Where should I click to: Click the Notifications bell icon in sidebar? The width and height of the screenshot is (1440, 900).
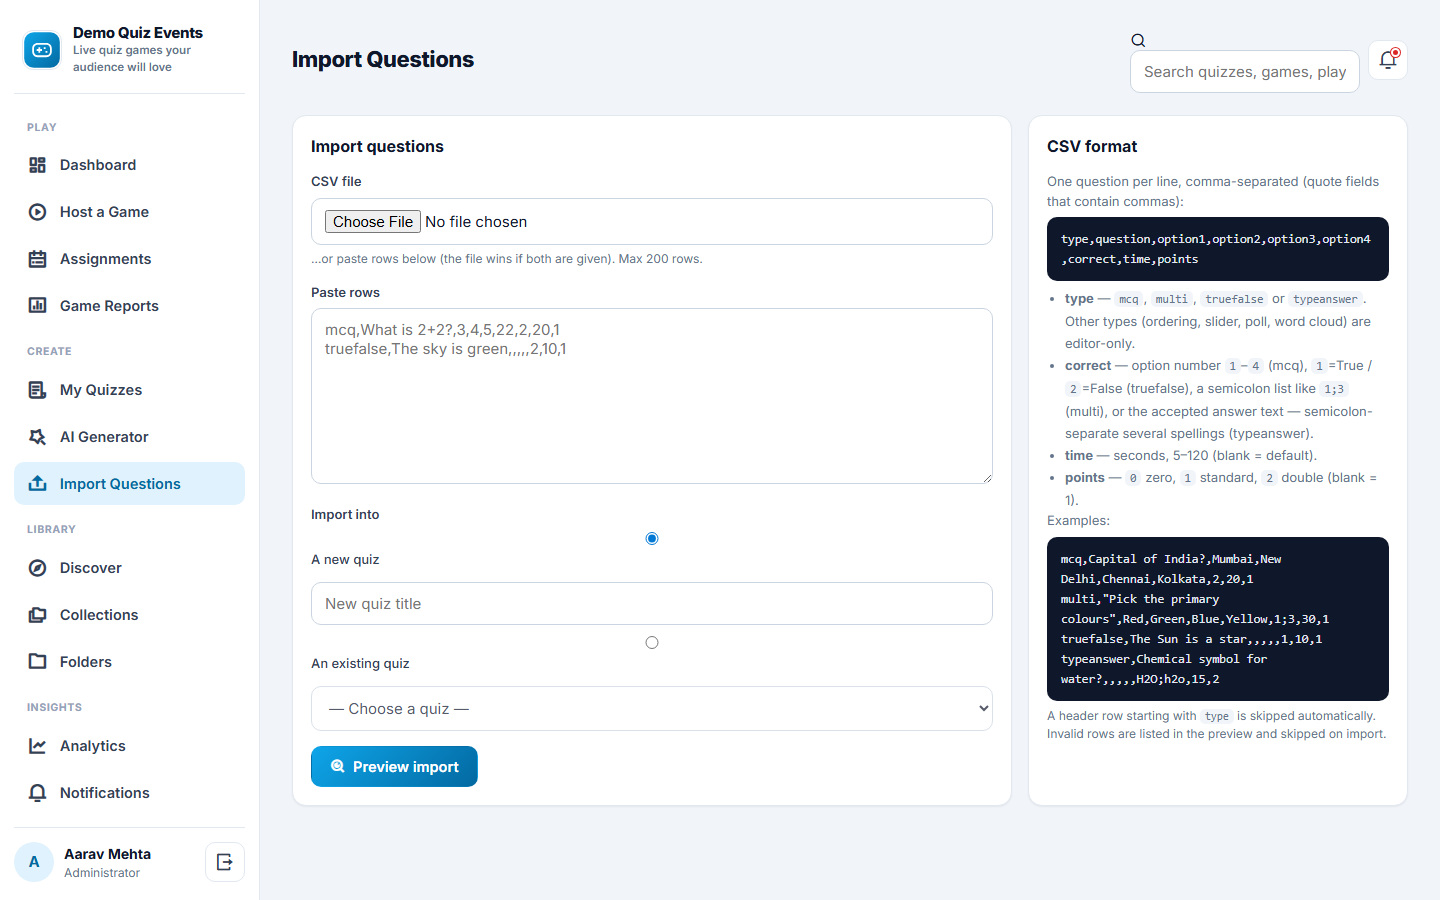pyautogui.click(x=38, y=793)
